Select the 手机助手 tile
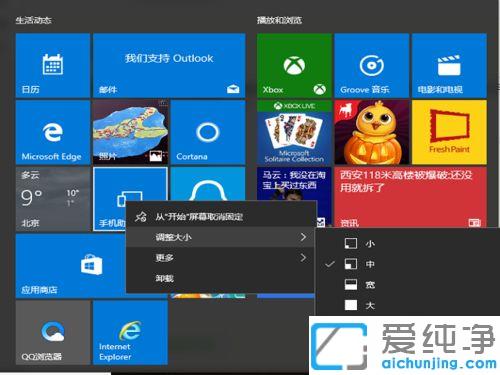The image size is (500, 375). point(110,199)
